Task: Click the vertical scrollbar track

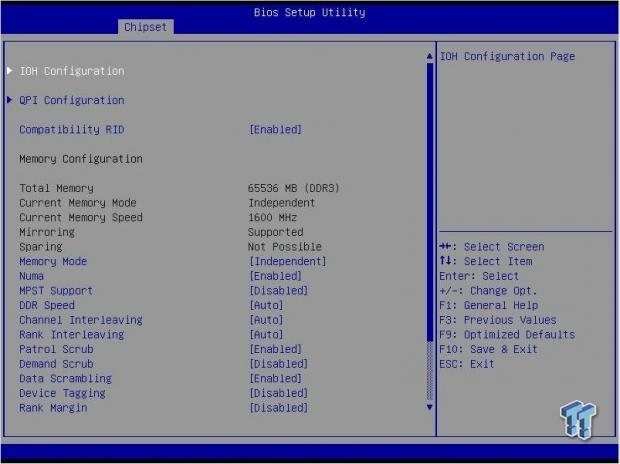Action: tap(430, 231)
